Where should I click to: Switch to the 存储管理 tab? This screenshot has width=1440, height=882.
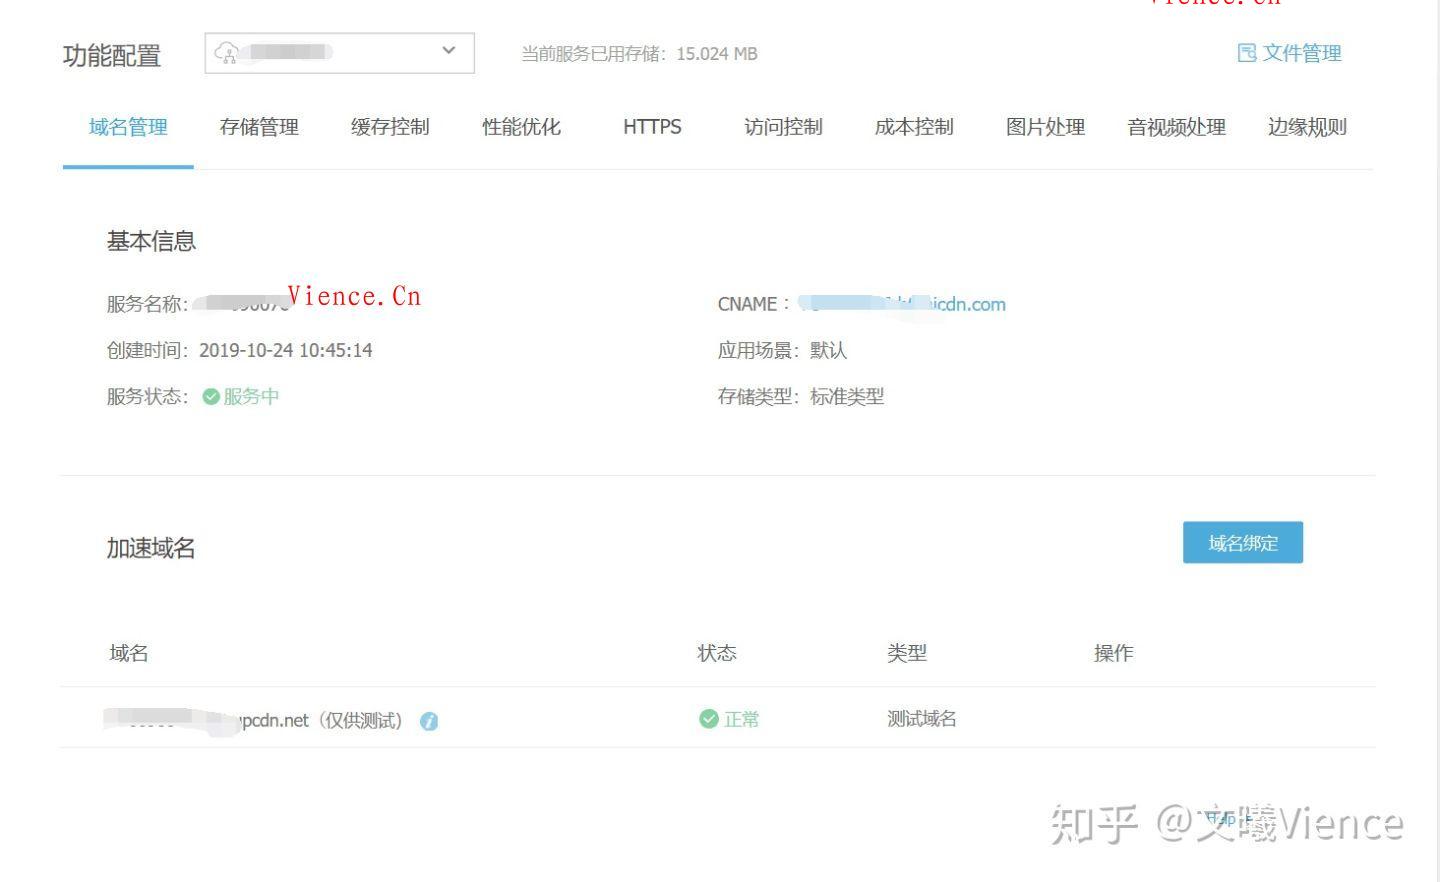(x=258, y=127)
